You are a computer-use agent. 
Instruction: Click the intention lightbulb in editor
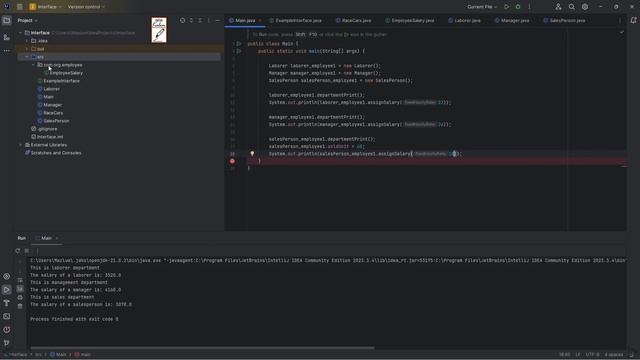coord(252,153)
